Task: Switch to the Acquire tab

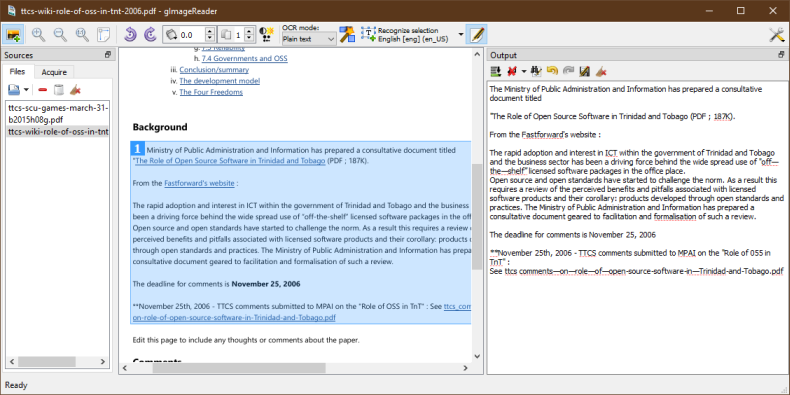Action: (x=54, y=72)
